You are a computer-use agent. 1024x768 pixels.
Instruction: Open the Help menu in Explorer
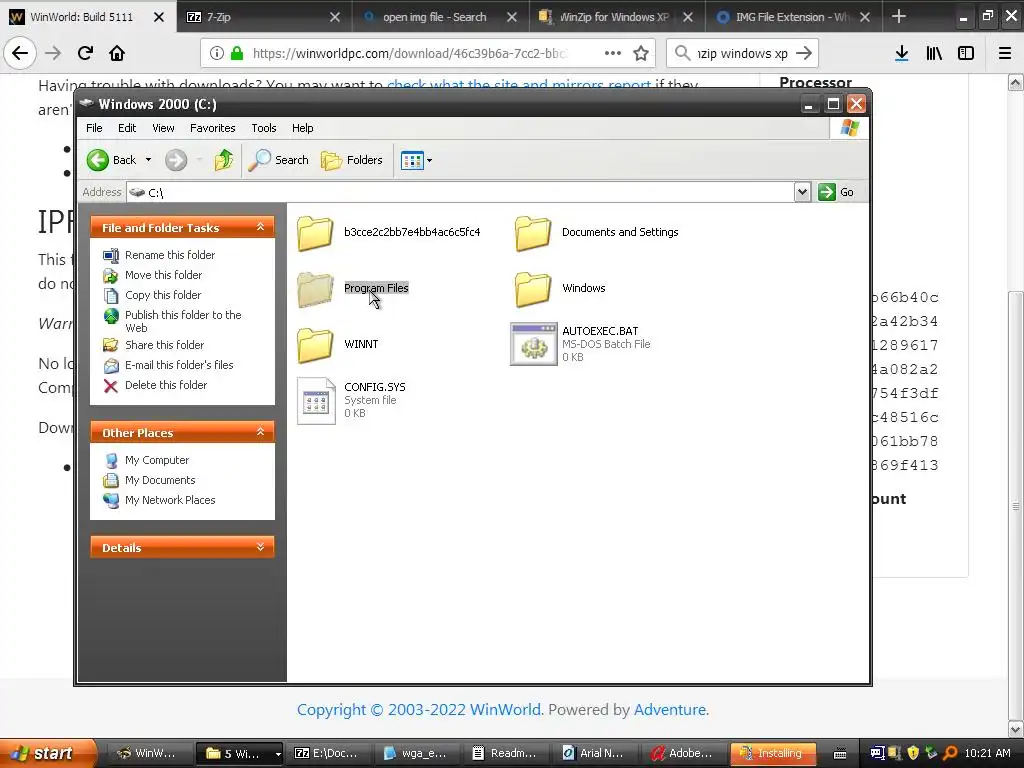coord(302,128)
